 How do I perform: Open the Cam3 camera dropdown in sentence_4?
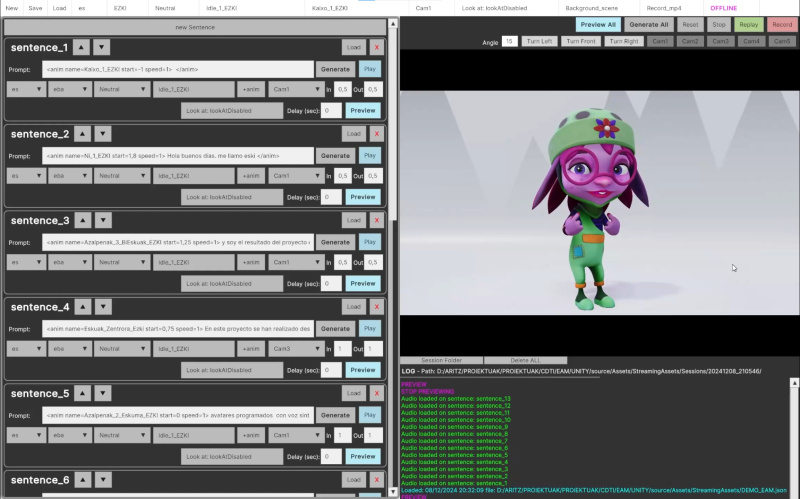click(x=296, y=349)
